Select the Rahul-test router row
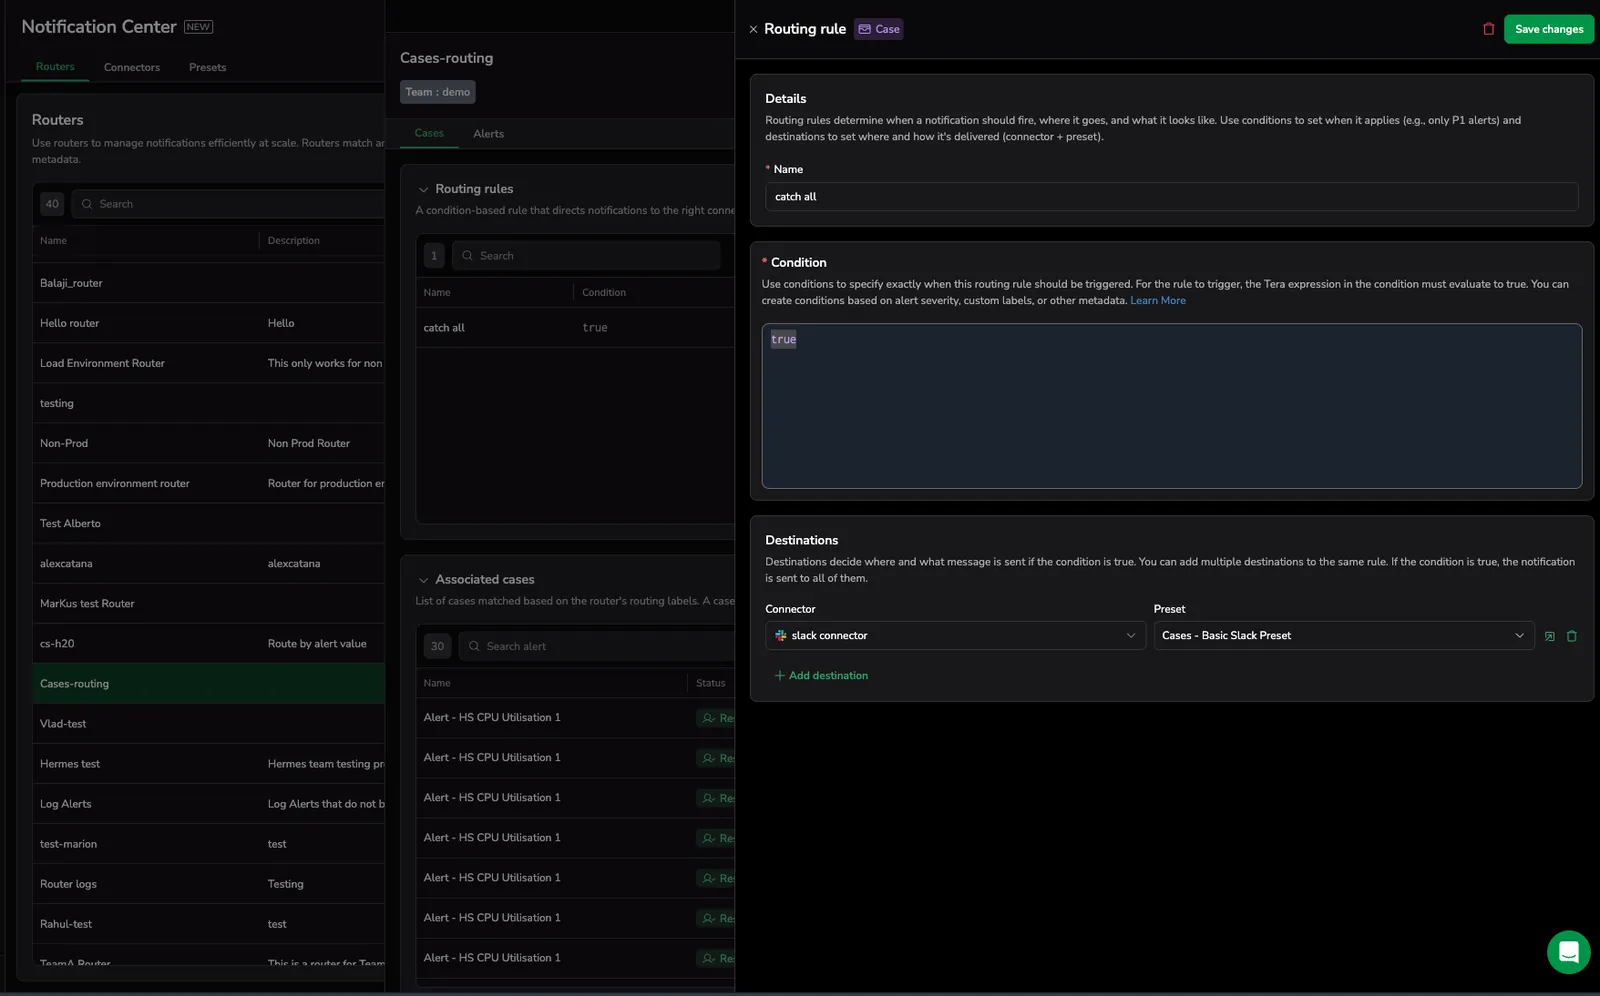The image size is (1600, 996). coord(208,923)
